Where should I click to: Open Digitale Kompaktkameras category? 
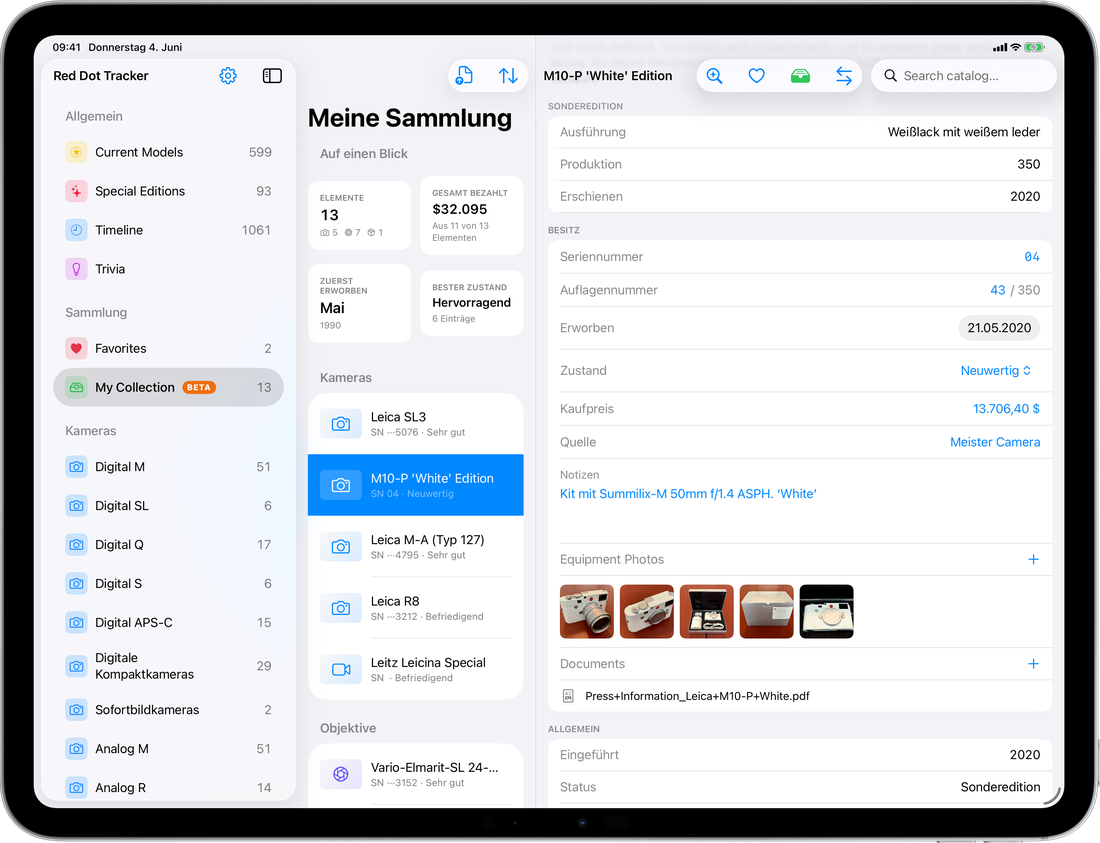coord(168,666)
